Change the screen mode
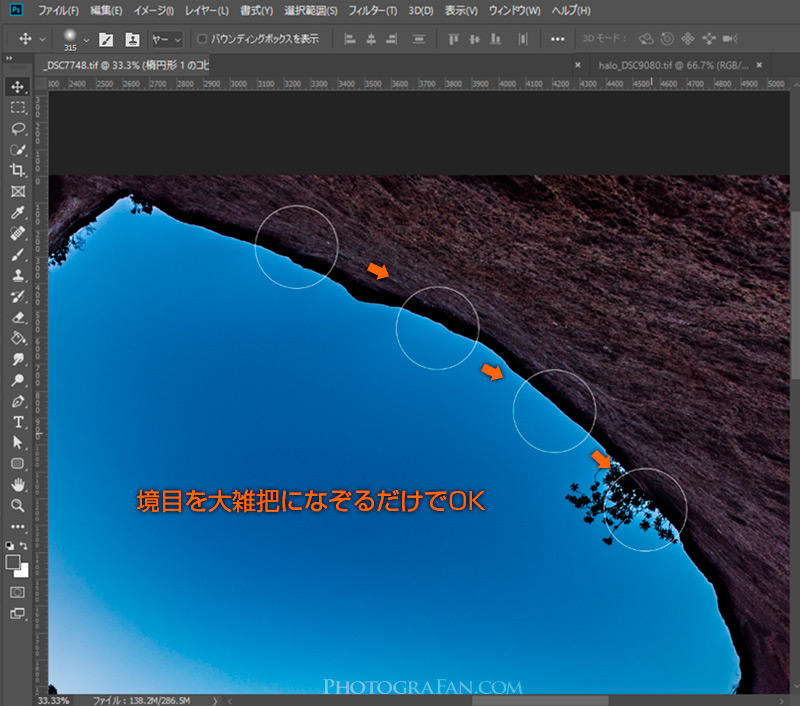The image size is (800, 706). point(17,614)
